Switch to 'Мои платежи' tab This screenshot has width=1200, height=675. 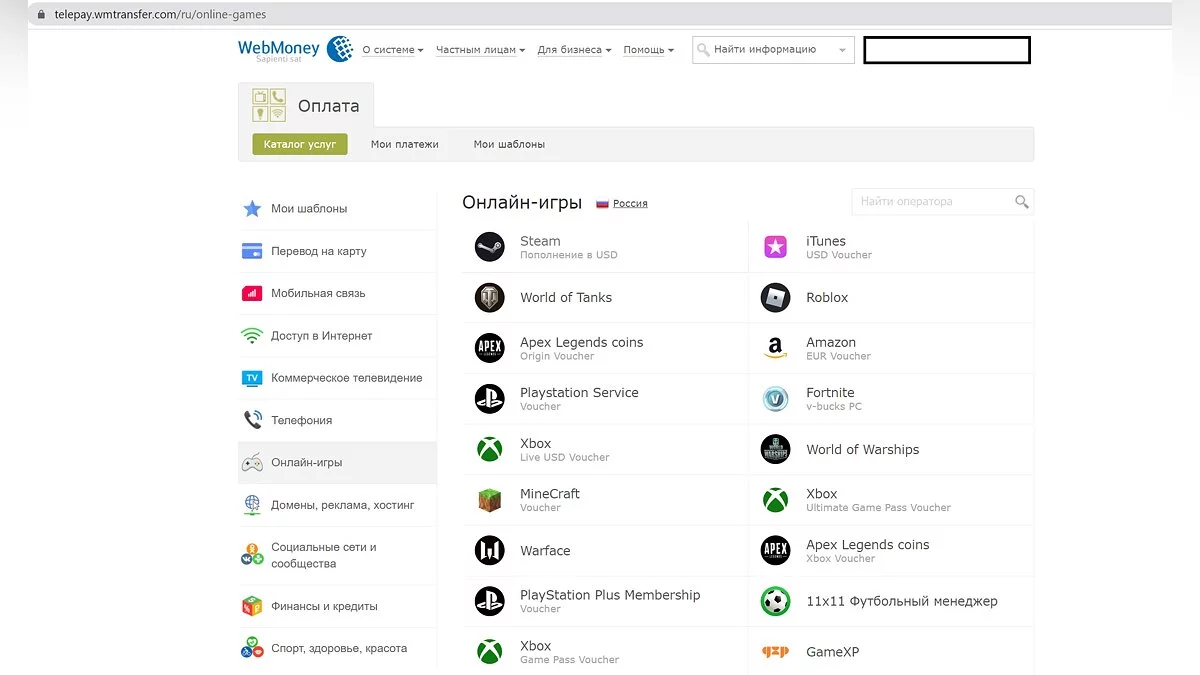tap(404, 144)
